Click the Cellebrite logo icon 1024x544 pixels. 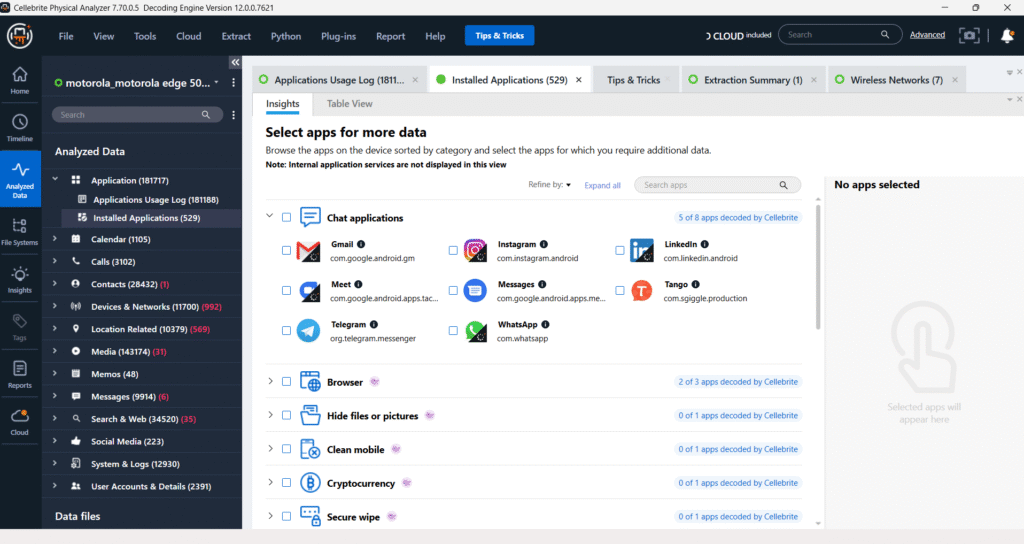click(x=20, y=35)
